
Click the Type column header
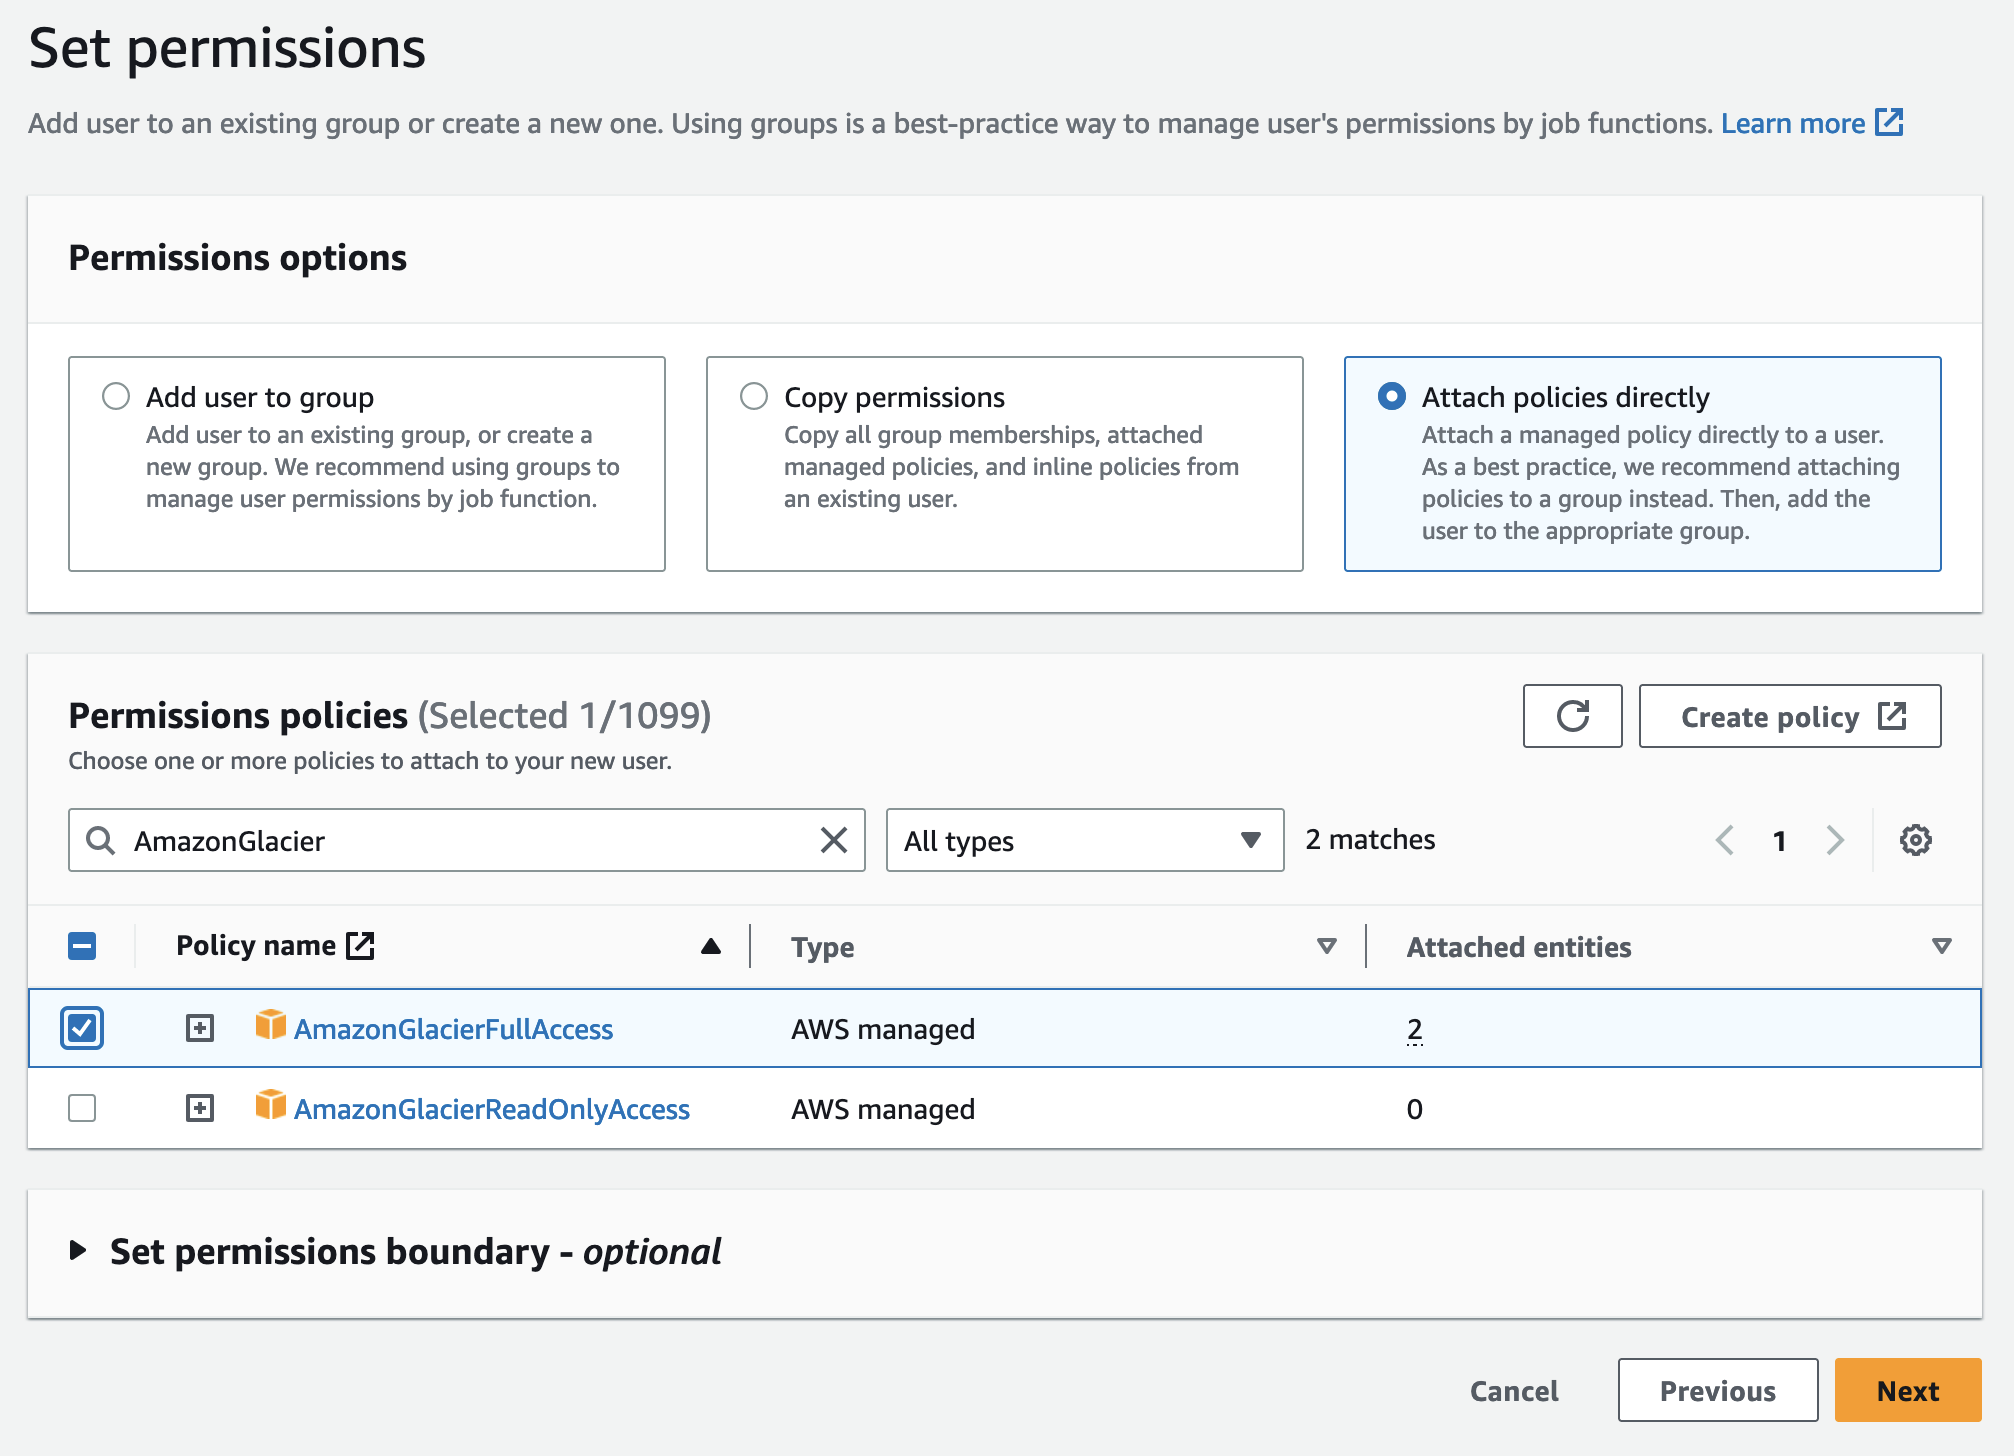click(x=822, y=947)
